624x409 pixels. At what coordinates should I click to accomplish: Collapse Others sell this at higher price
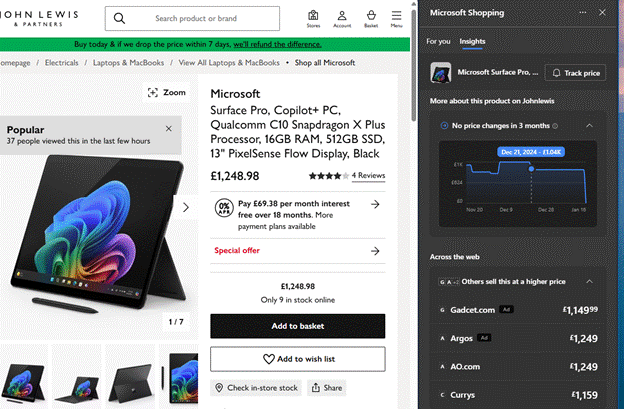click(x=589, y=282)
